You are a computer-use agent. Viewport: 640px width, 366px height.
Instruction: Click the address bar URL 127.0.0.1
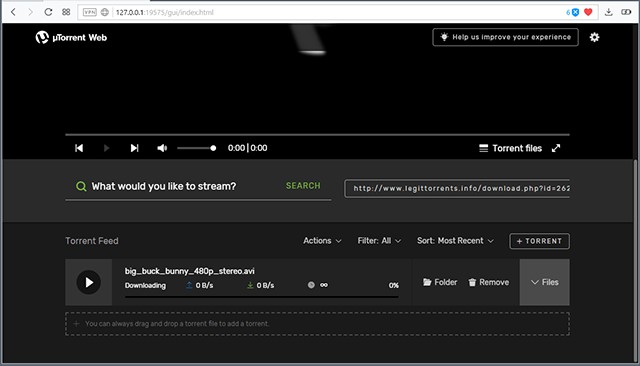pos(164,12)
